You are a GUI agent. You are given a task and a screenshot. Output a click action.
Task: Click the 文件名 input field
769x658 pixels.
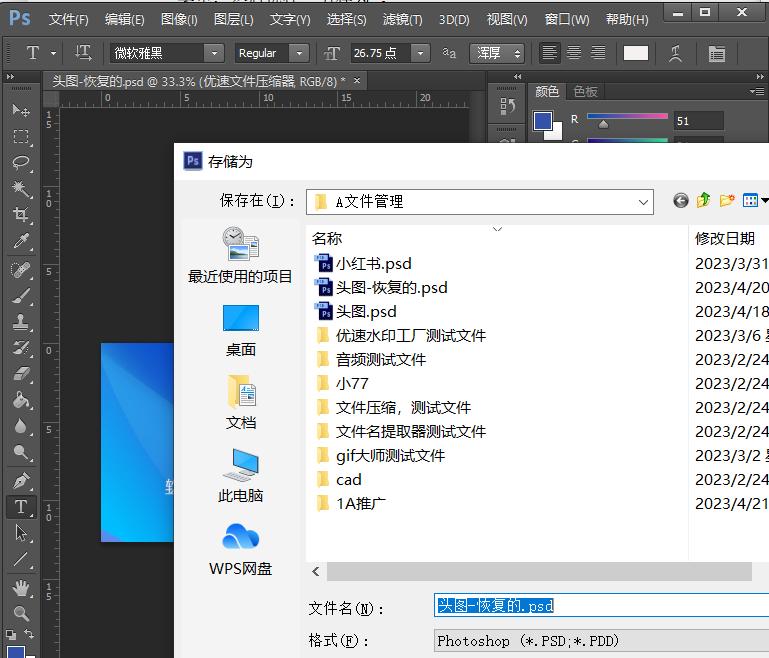[600, 606]
